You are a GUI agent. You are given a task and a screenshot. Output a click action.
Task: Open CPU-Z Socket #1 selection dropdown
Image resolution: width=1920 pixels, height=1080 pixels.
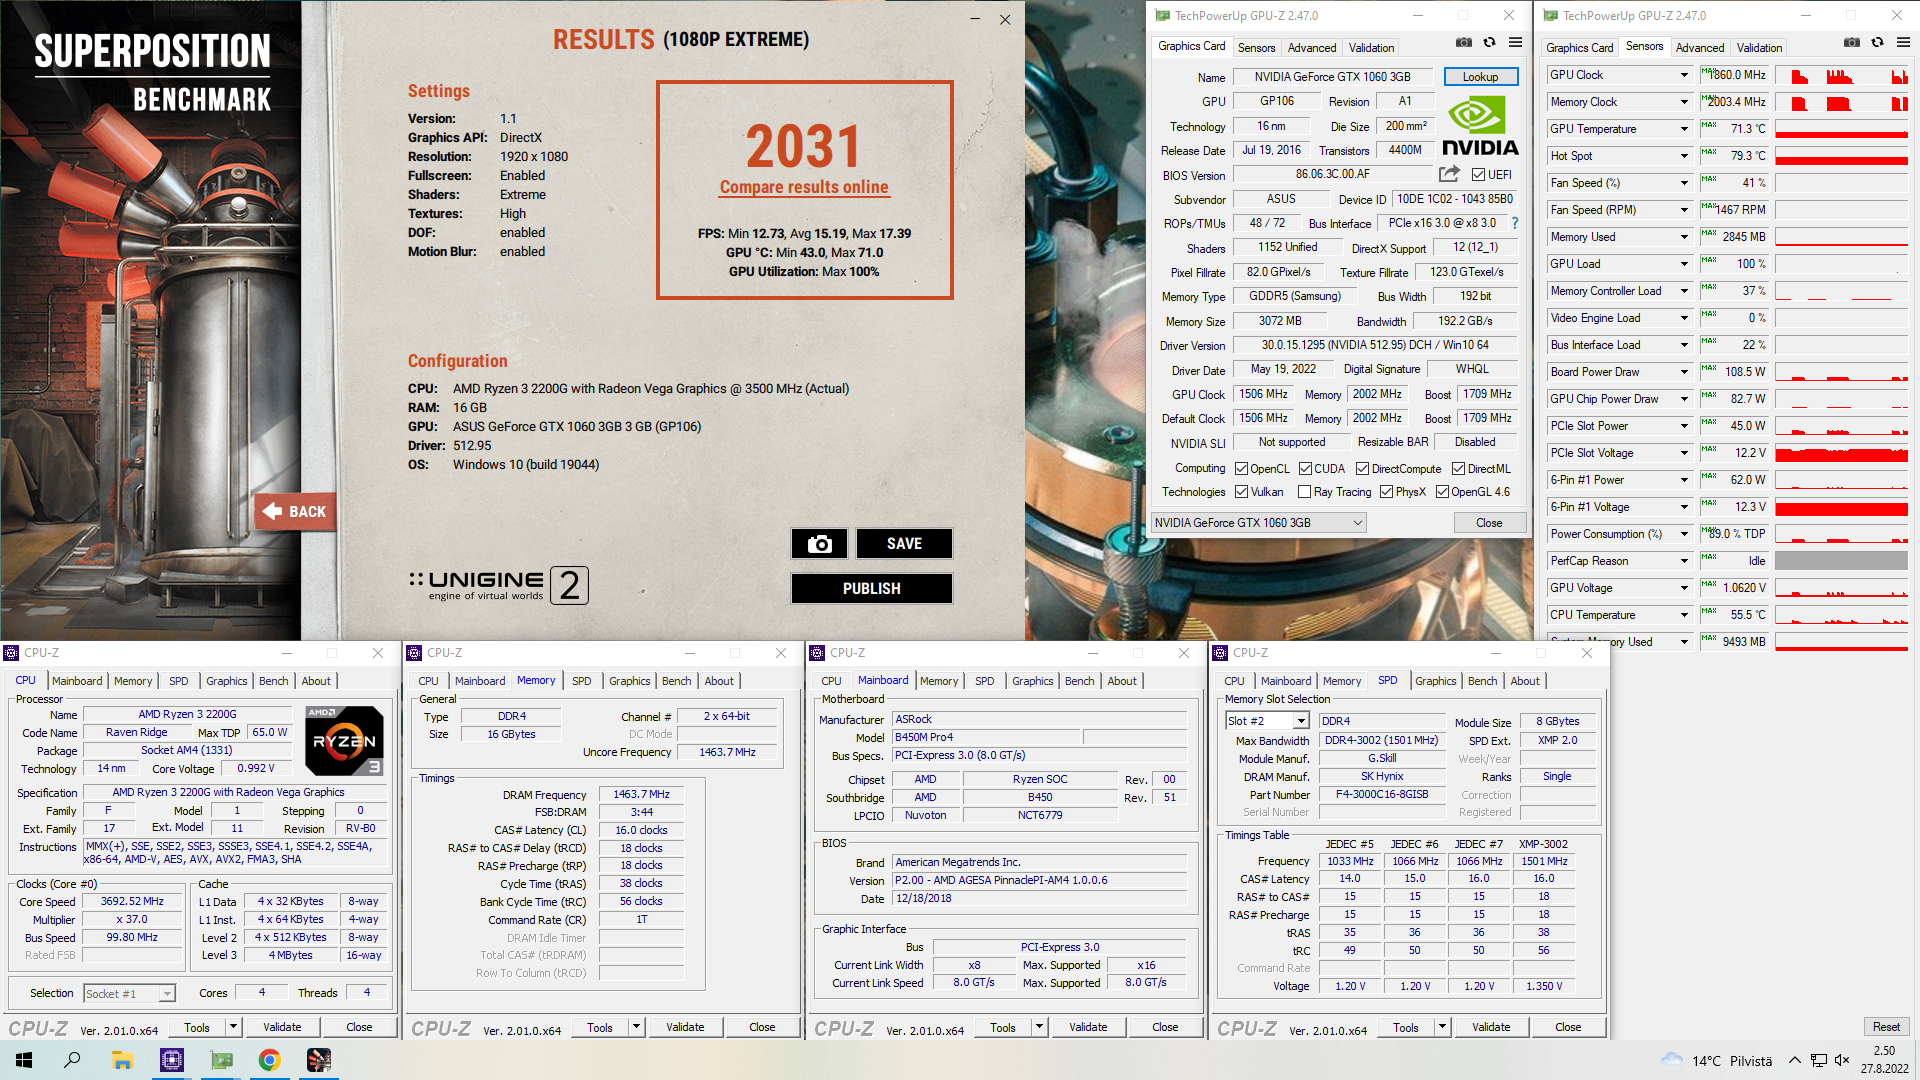point(130,993)
